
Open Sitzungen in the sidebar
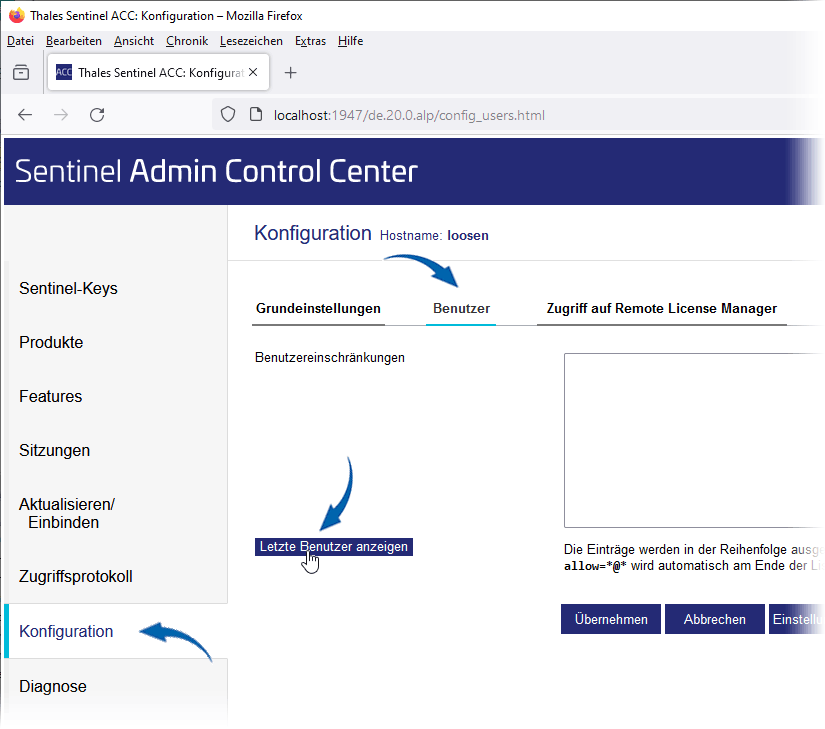pos(54,451)
